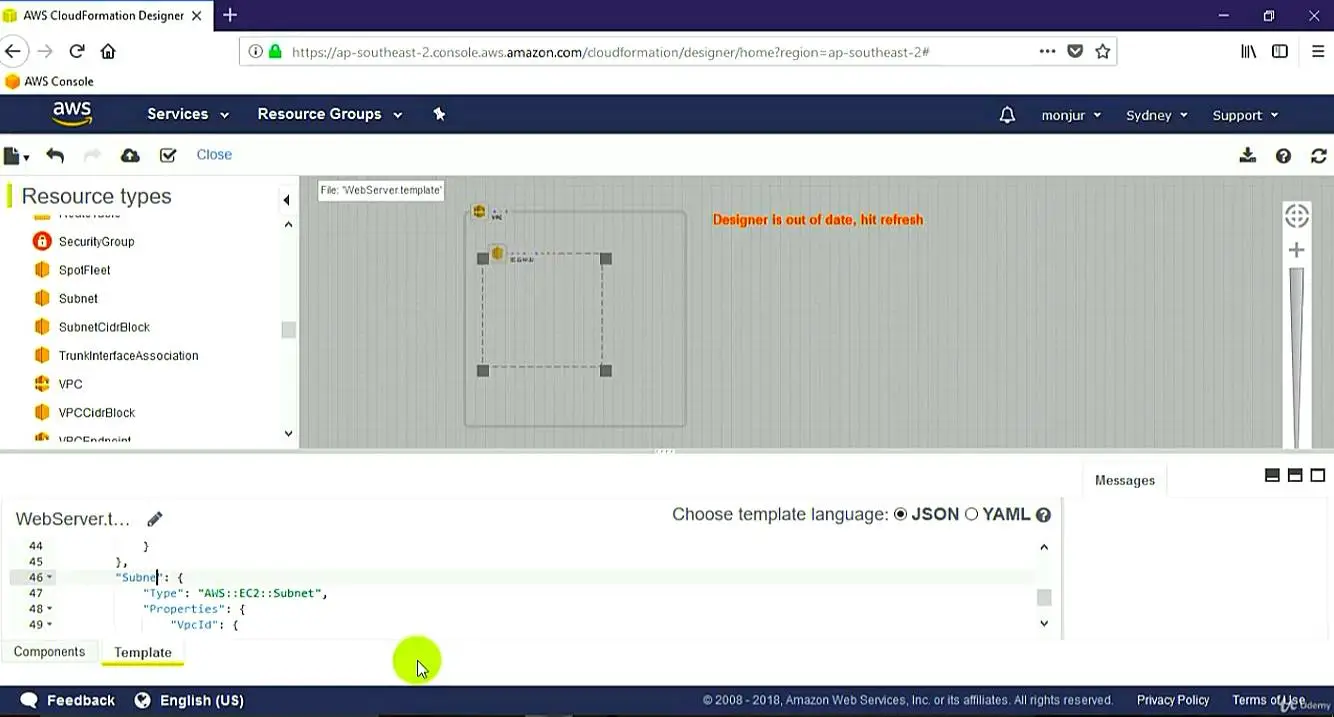The image size is (1334, 717).
Task: Zoom in with the plus icon
Action: pyautogui.click(x=1297, y=250)
